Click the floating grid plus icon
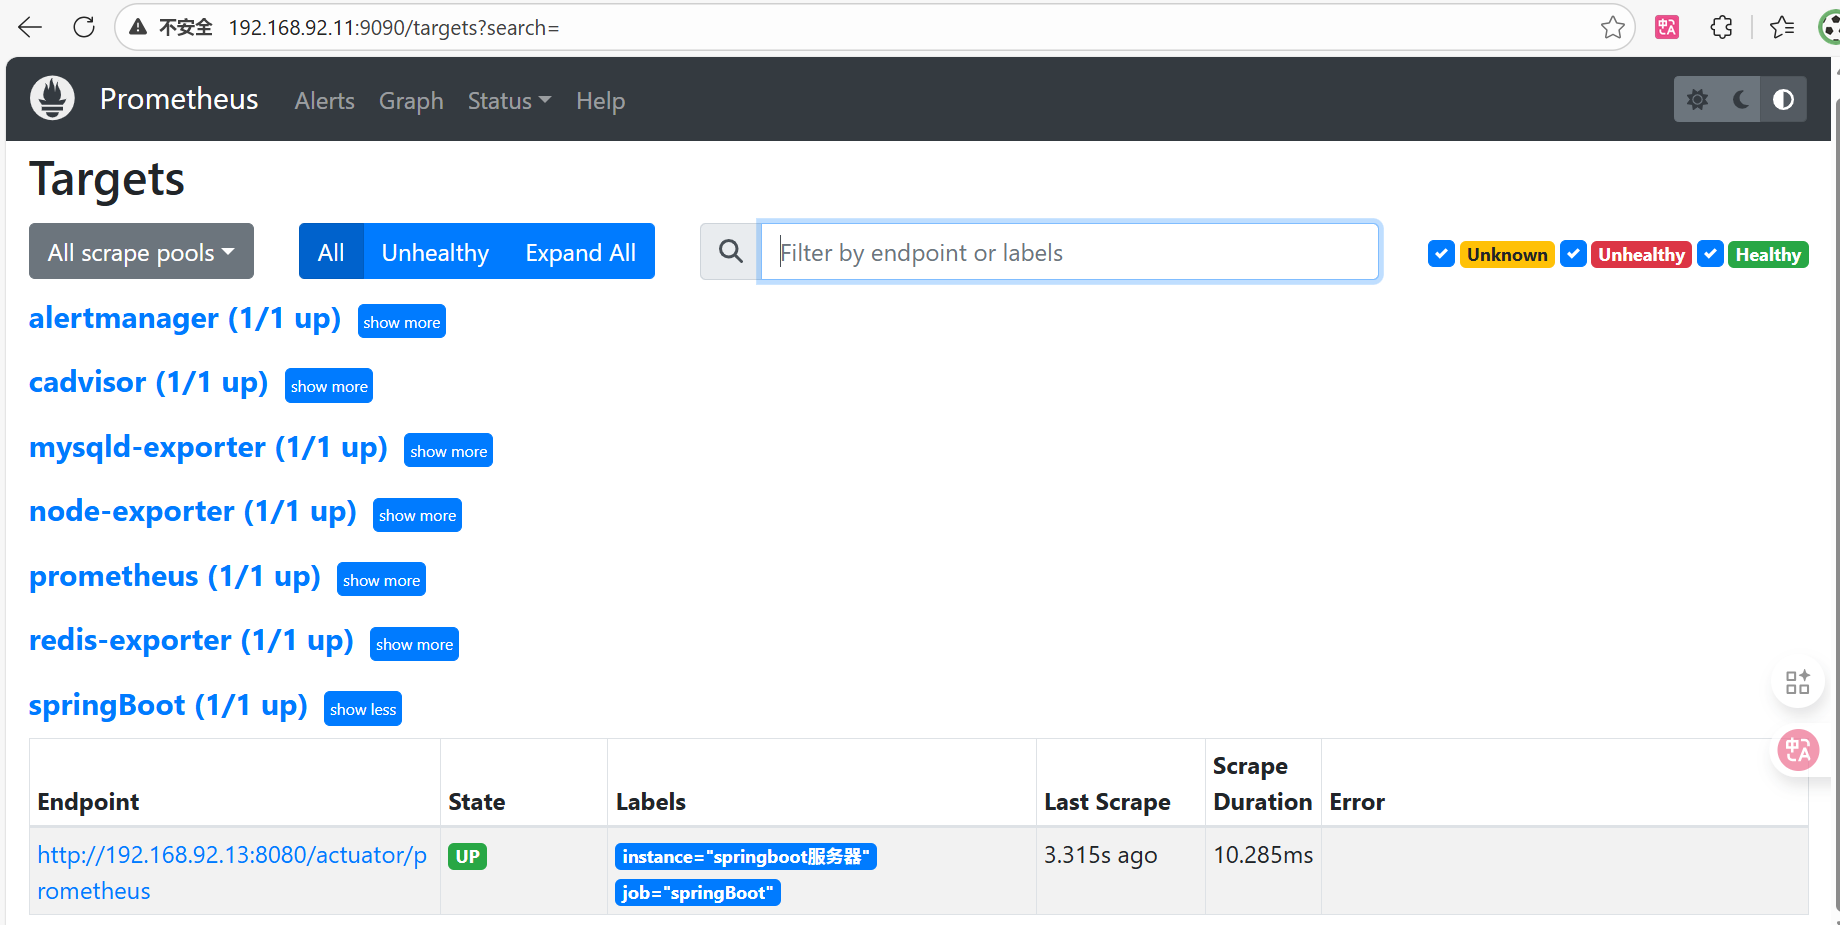 [x=1797, y=682]
